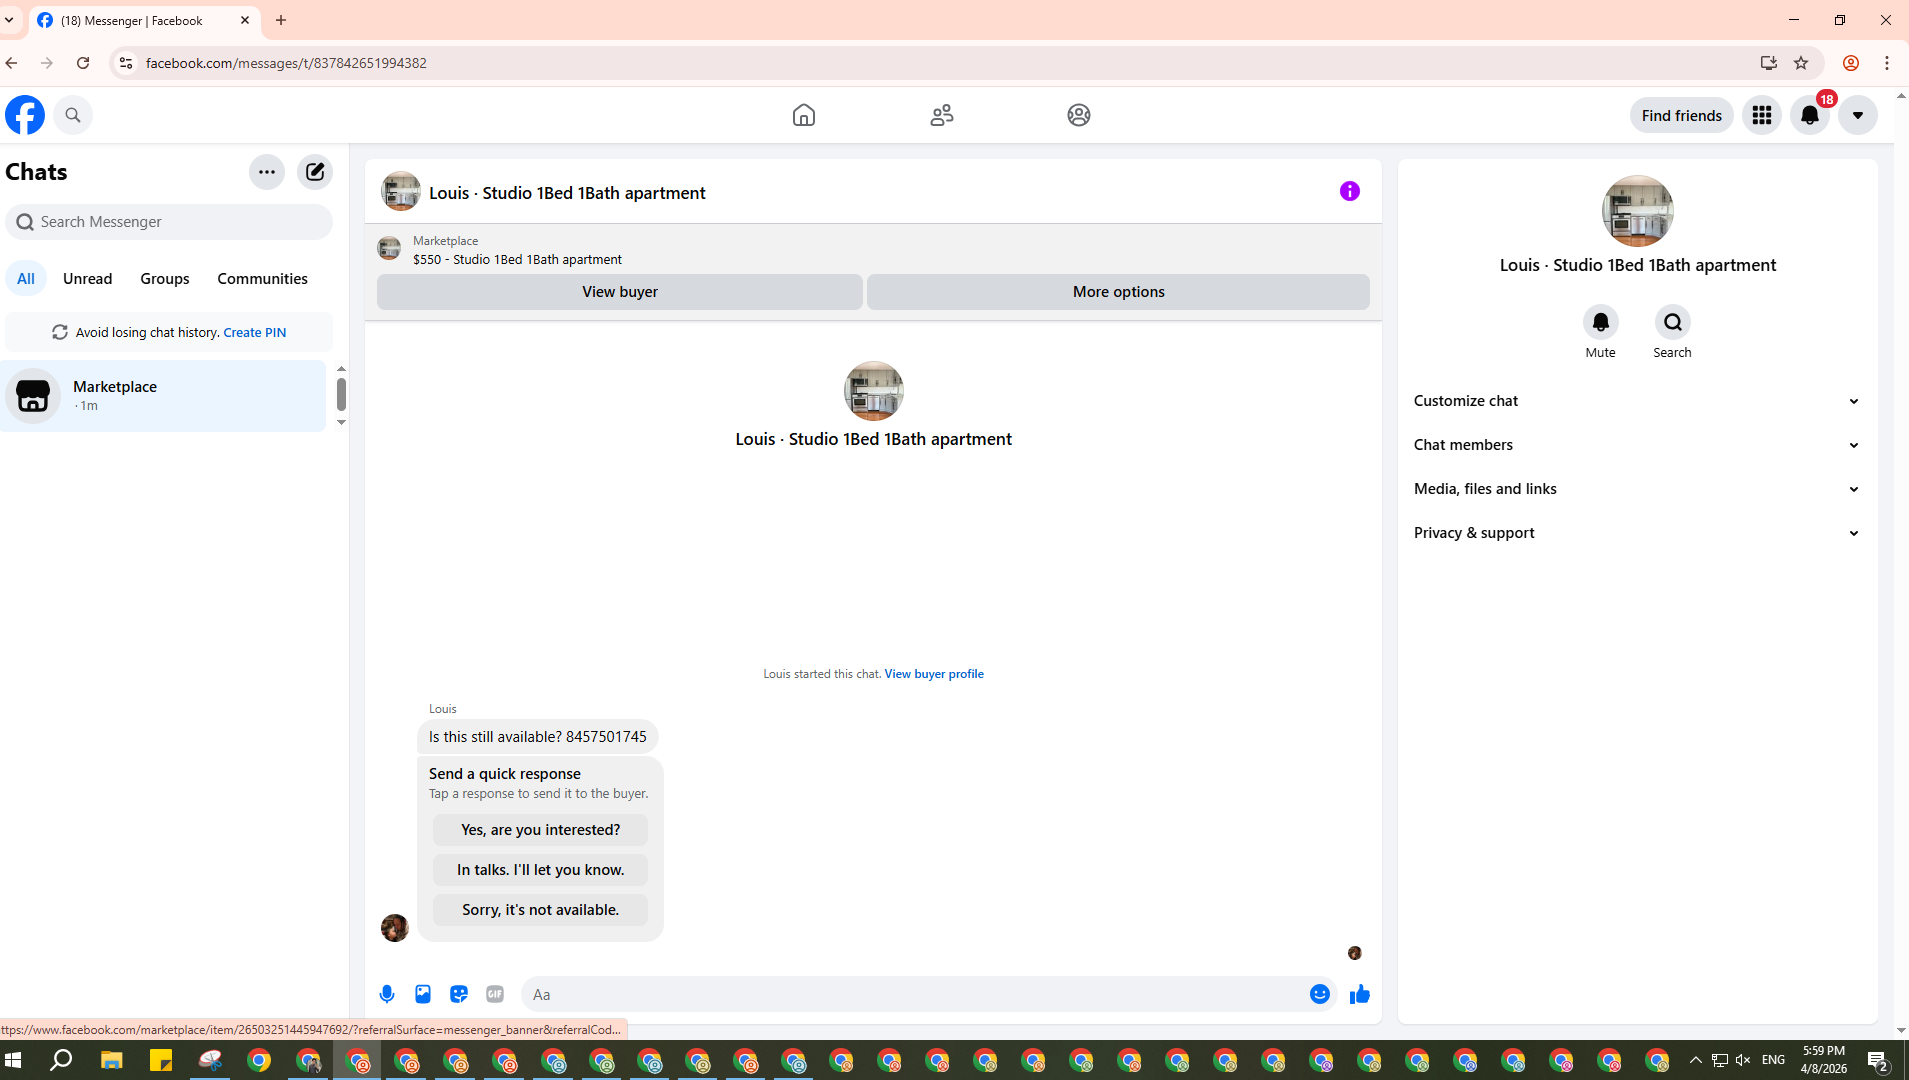Image resolution: width=1909 pixels, height=1080 pixels.
Task: Click More options button
Action: (x=1119, y=292)
